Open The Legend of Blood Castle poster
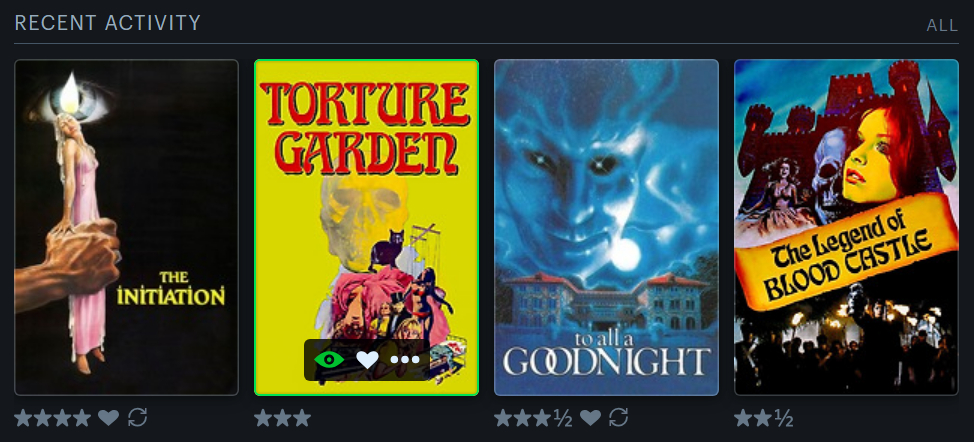This screenshot has height=442, width=974. pos(846,227)
